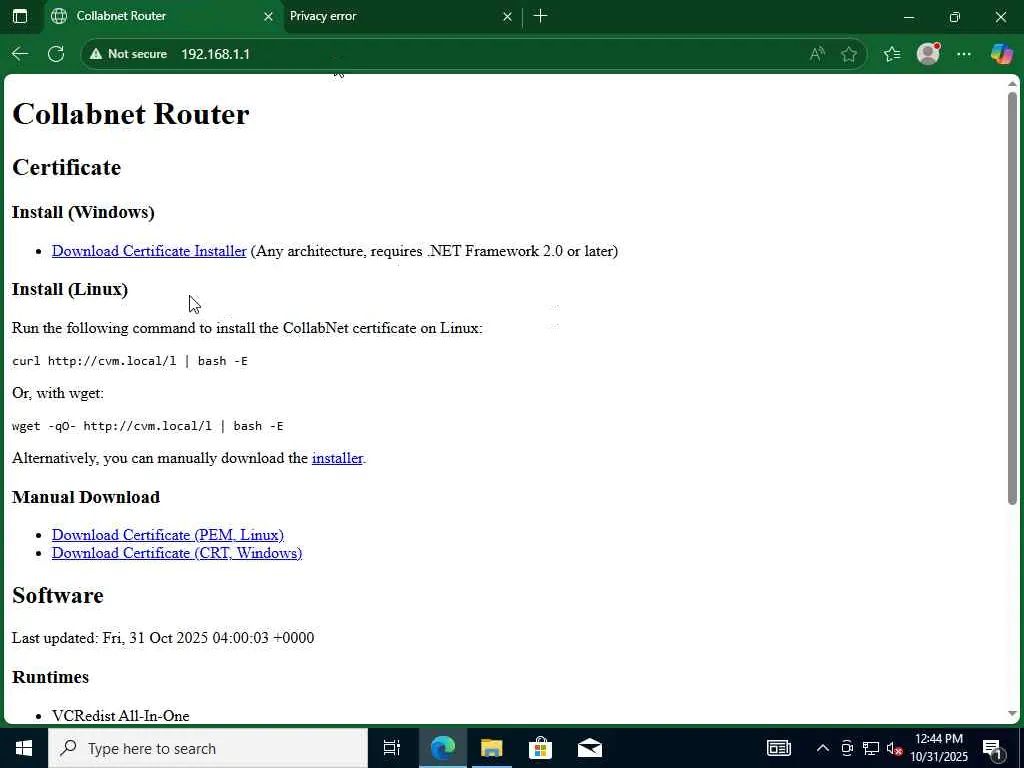
Task: Open the Mail app from taskbar
Action: pos(590,748)
